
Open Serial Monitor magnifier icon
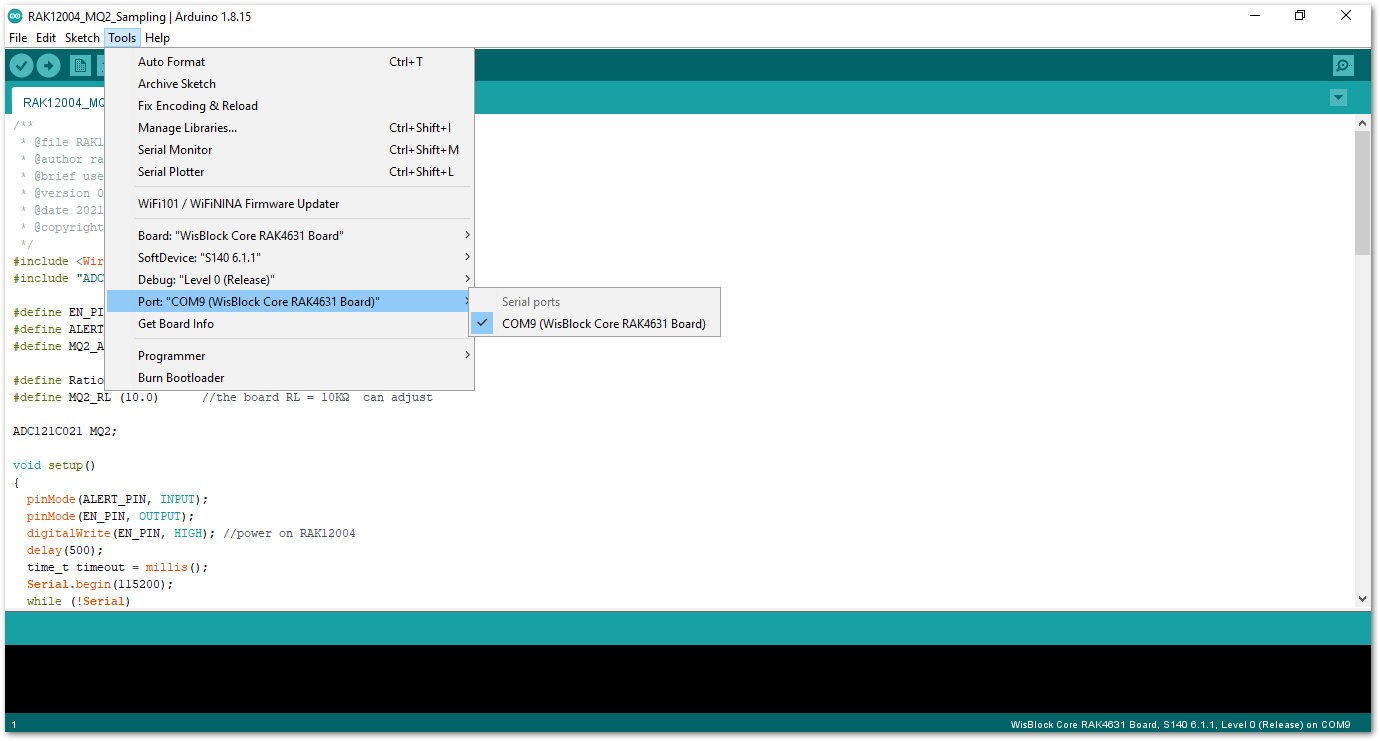[1343, 66]
